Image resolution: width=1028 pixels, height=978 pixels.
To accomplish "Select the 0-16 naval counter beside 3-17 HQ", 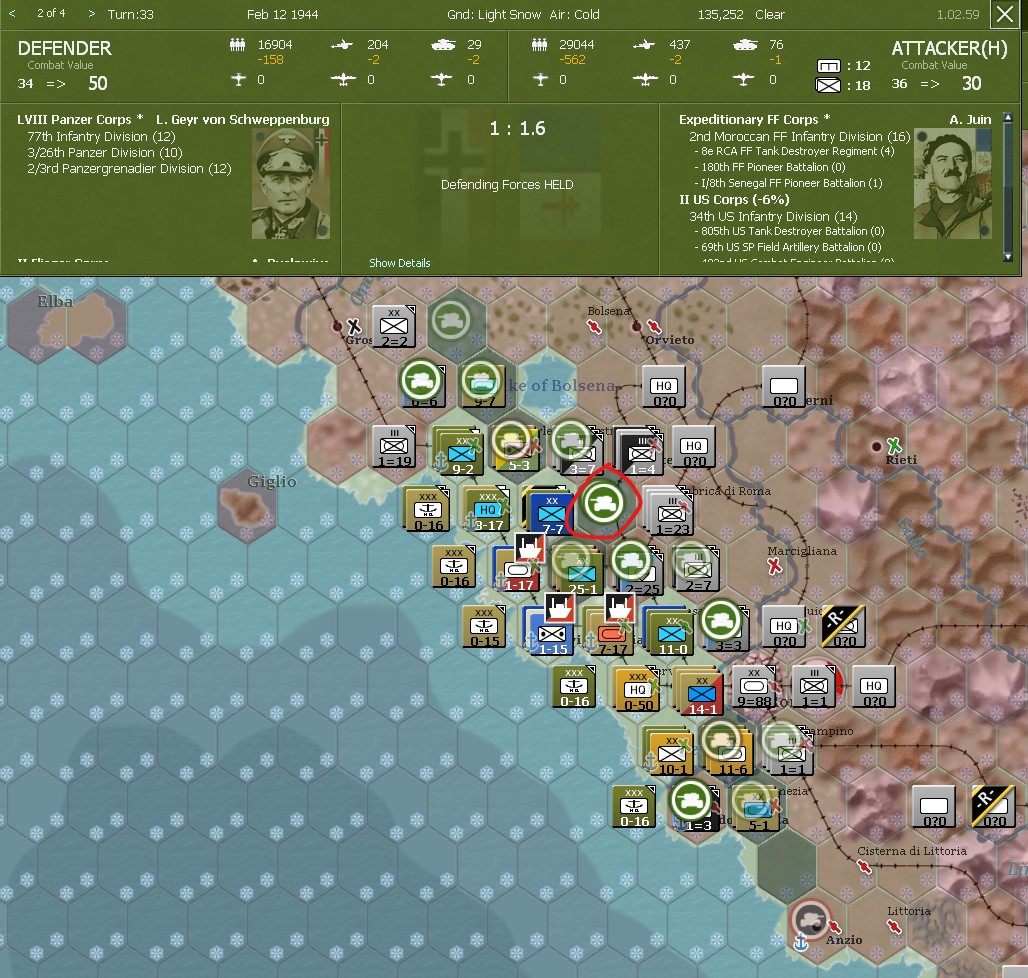I will click(427, 509).
